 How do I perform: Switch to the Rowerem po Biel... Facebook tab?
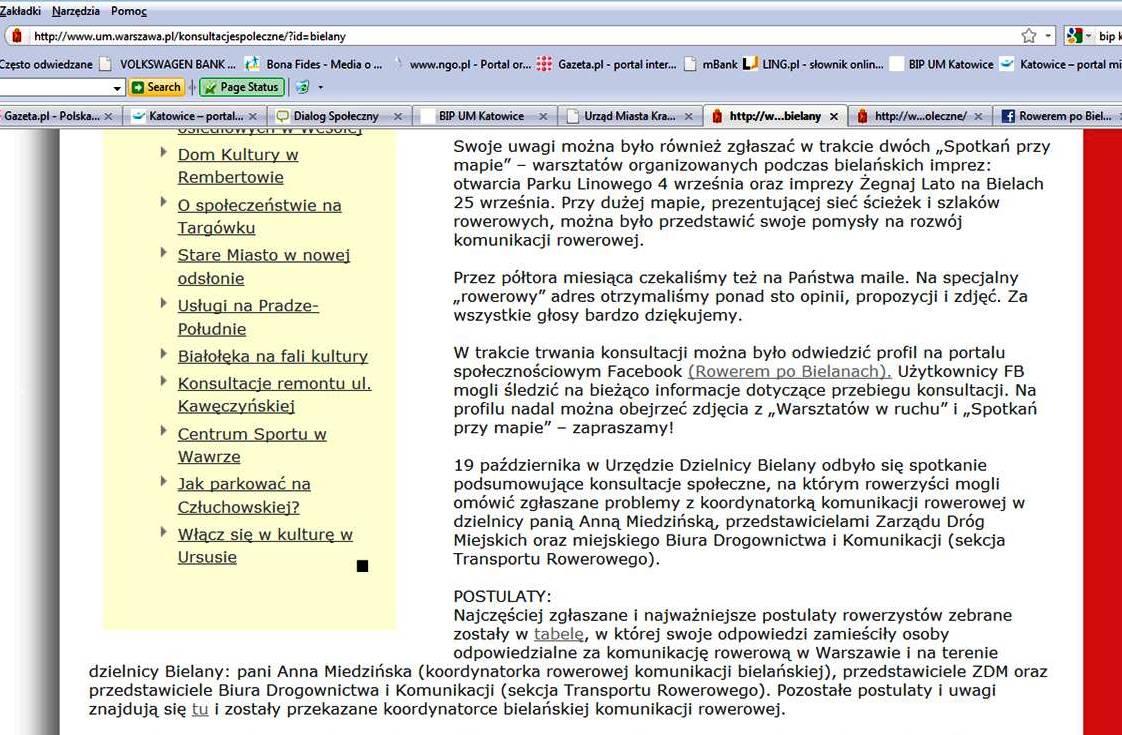[x=1059, y=116]
